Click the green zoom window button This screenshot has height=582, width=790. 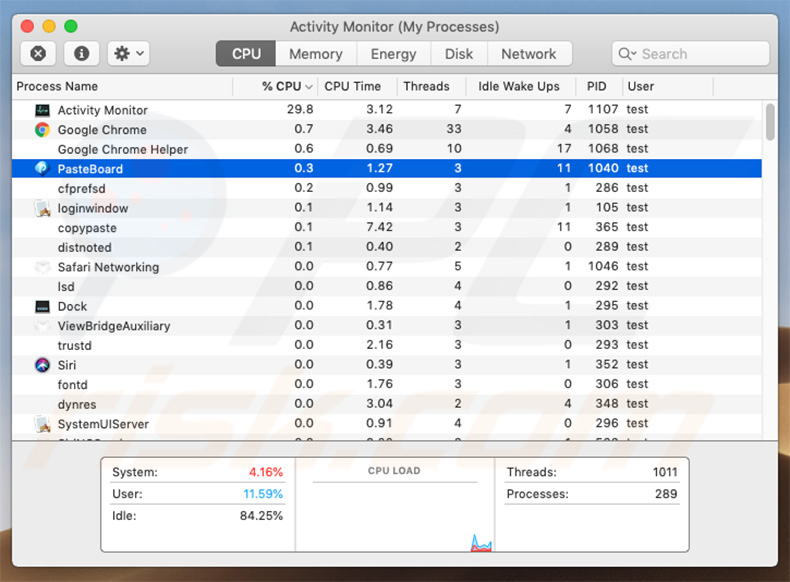[71, 26]
